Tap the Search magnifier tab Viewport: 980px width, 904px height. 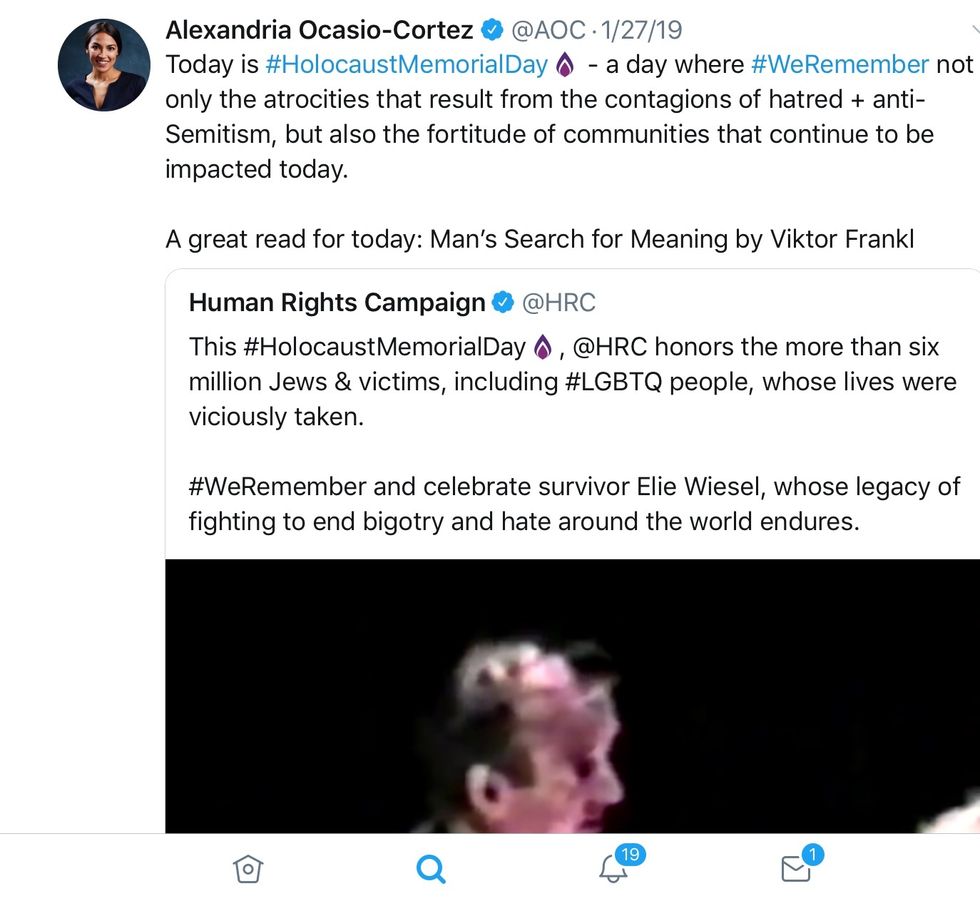[x=430, y=869]
